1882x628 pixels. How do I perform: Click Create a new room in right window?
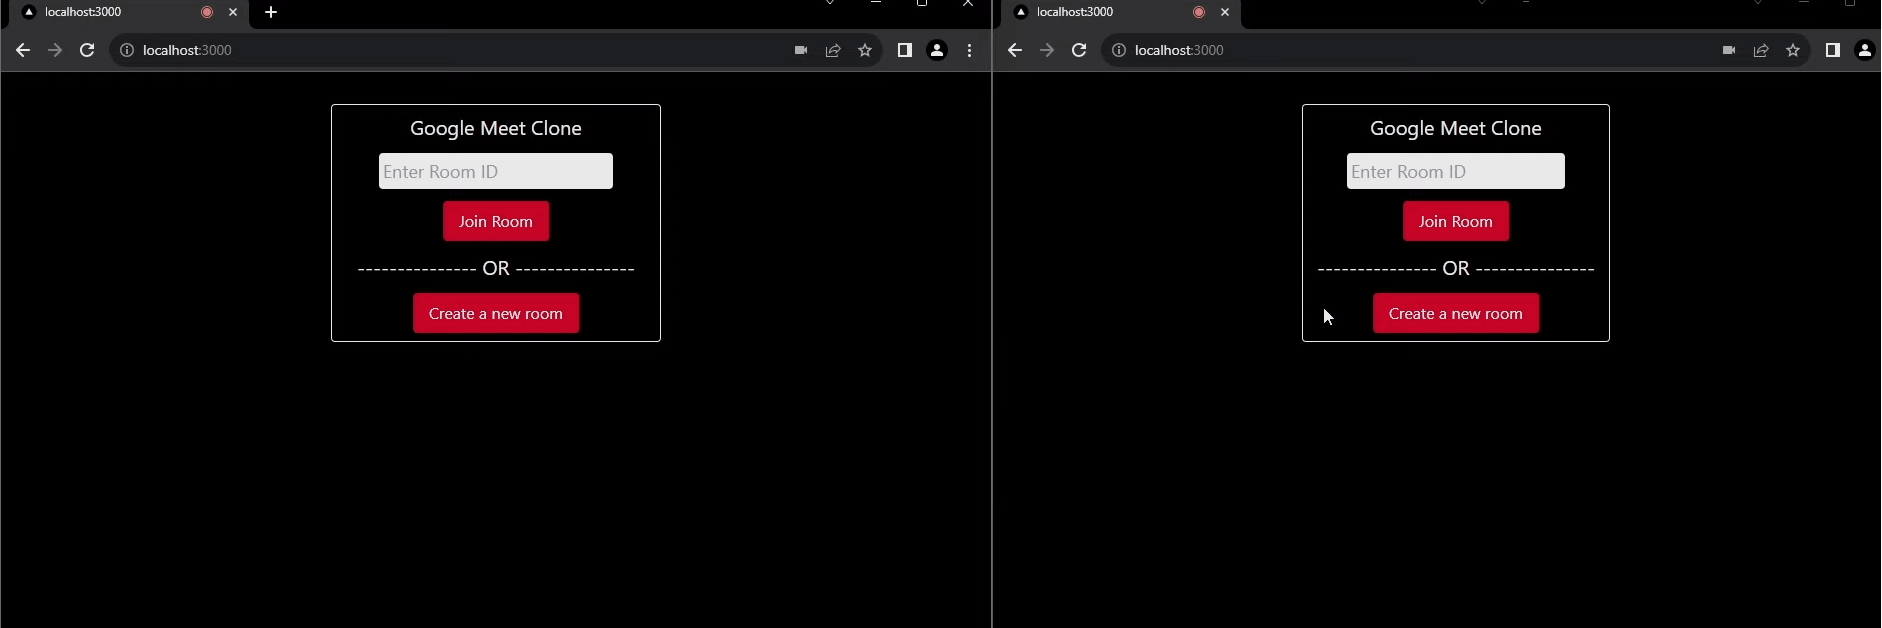pyautogui.click(x=1456, y=313)
